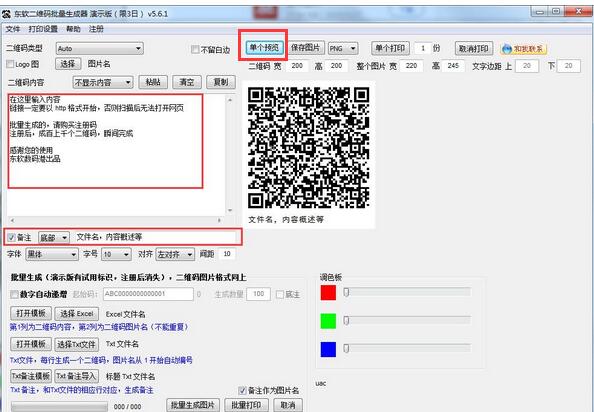This screenshot has height=412, width=594.
Task: Click the red channel slider
Action: 407,292
